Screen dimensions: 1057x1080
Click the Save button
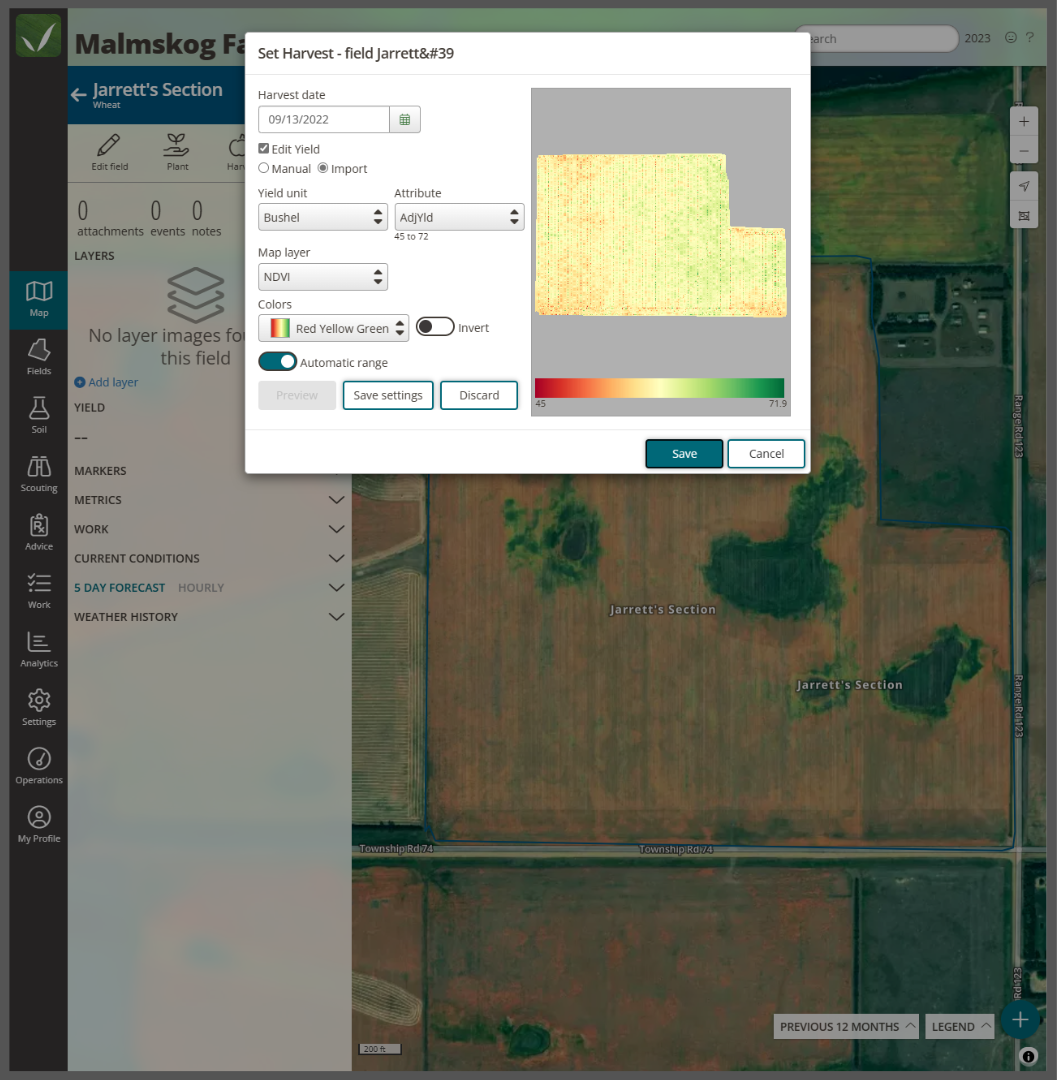pyautogui.click(x=684, y=453)
